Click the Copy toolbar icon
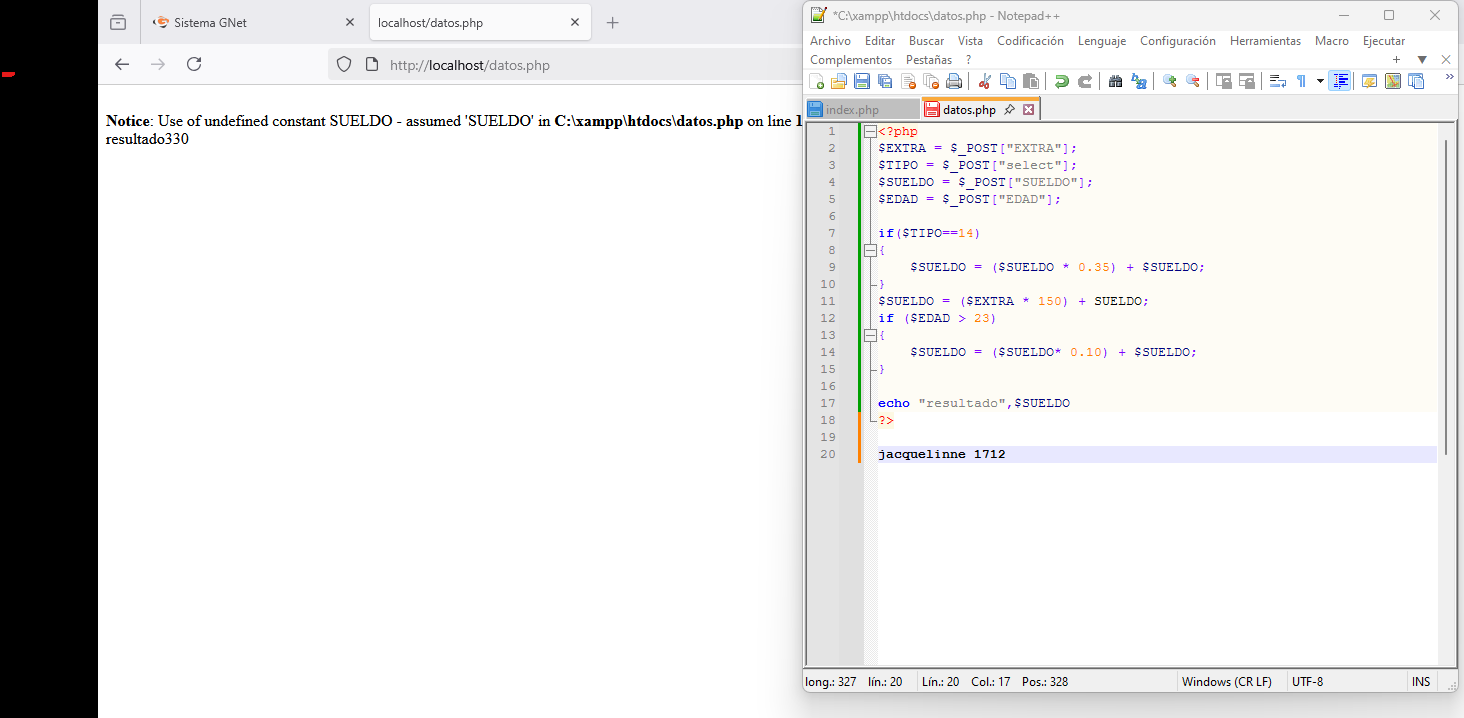 click(x=1008, y=81)
